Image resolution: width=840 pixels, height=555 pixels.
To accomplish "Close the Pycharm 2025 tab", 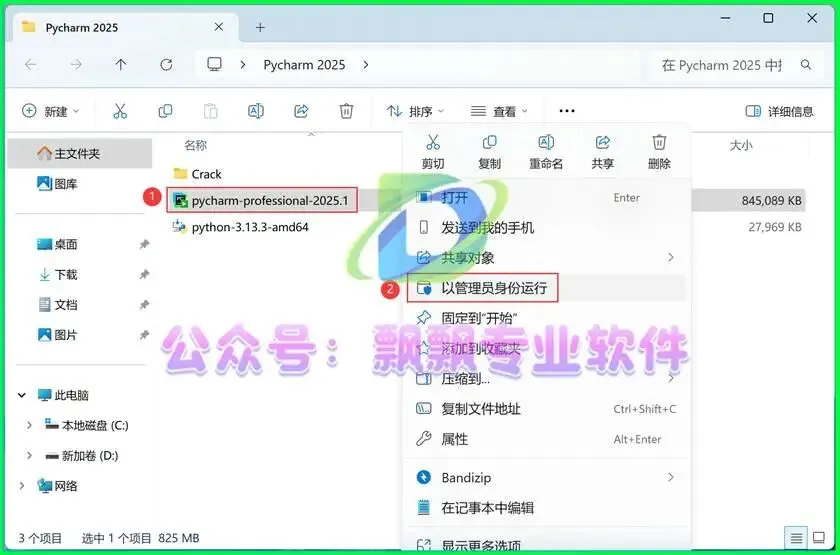I will pos(219,27).
